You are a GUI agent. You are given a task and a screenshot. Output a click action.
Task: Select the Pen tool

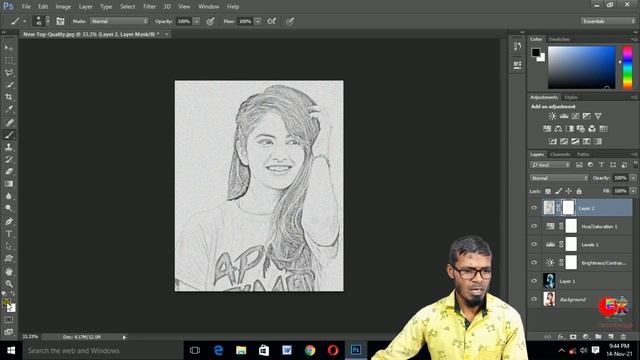click(9, 221)
